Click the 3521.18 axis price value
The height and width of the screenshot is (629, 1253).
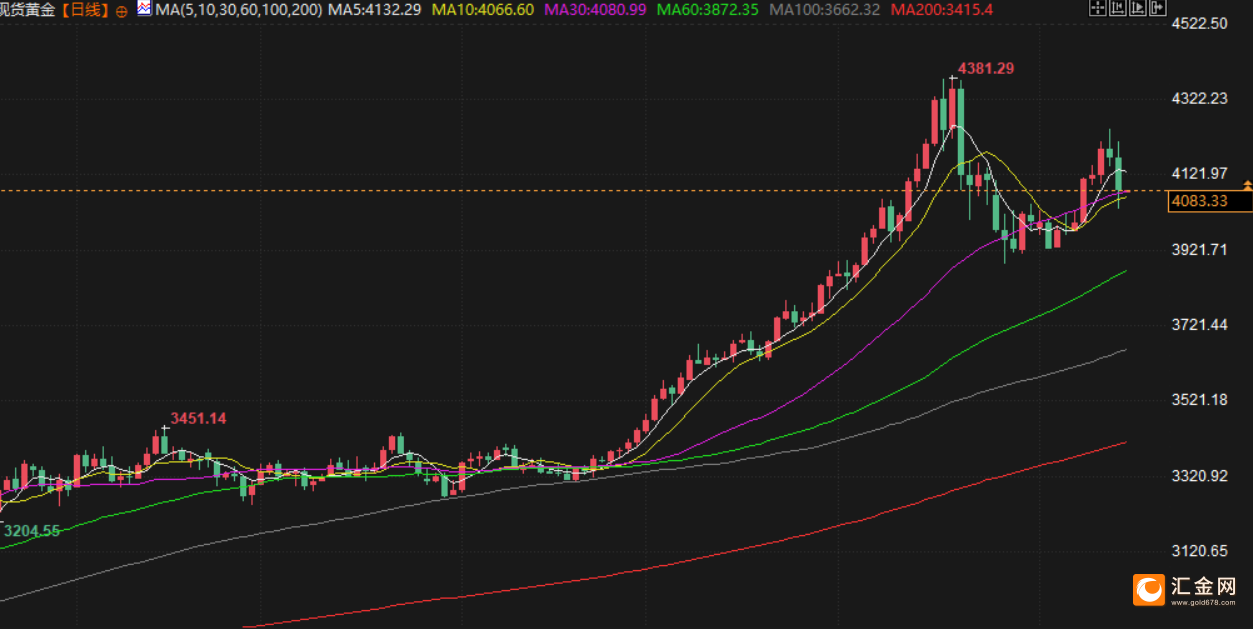(1199, 400)
